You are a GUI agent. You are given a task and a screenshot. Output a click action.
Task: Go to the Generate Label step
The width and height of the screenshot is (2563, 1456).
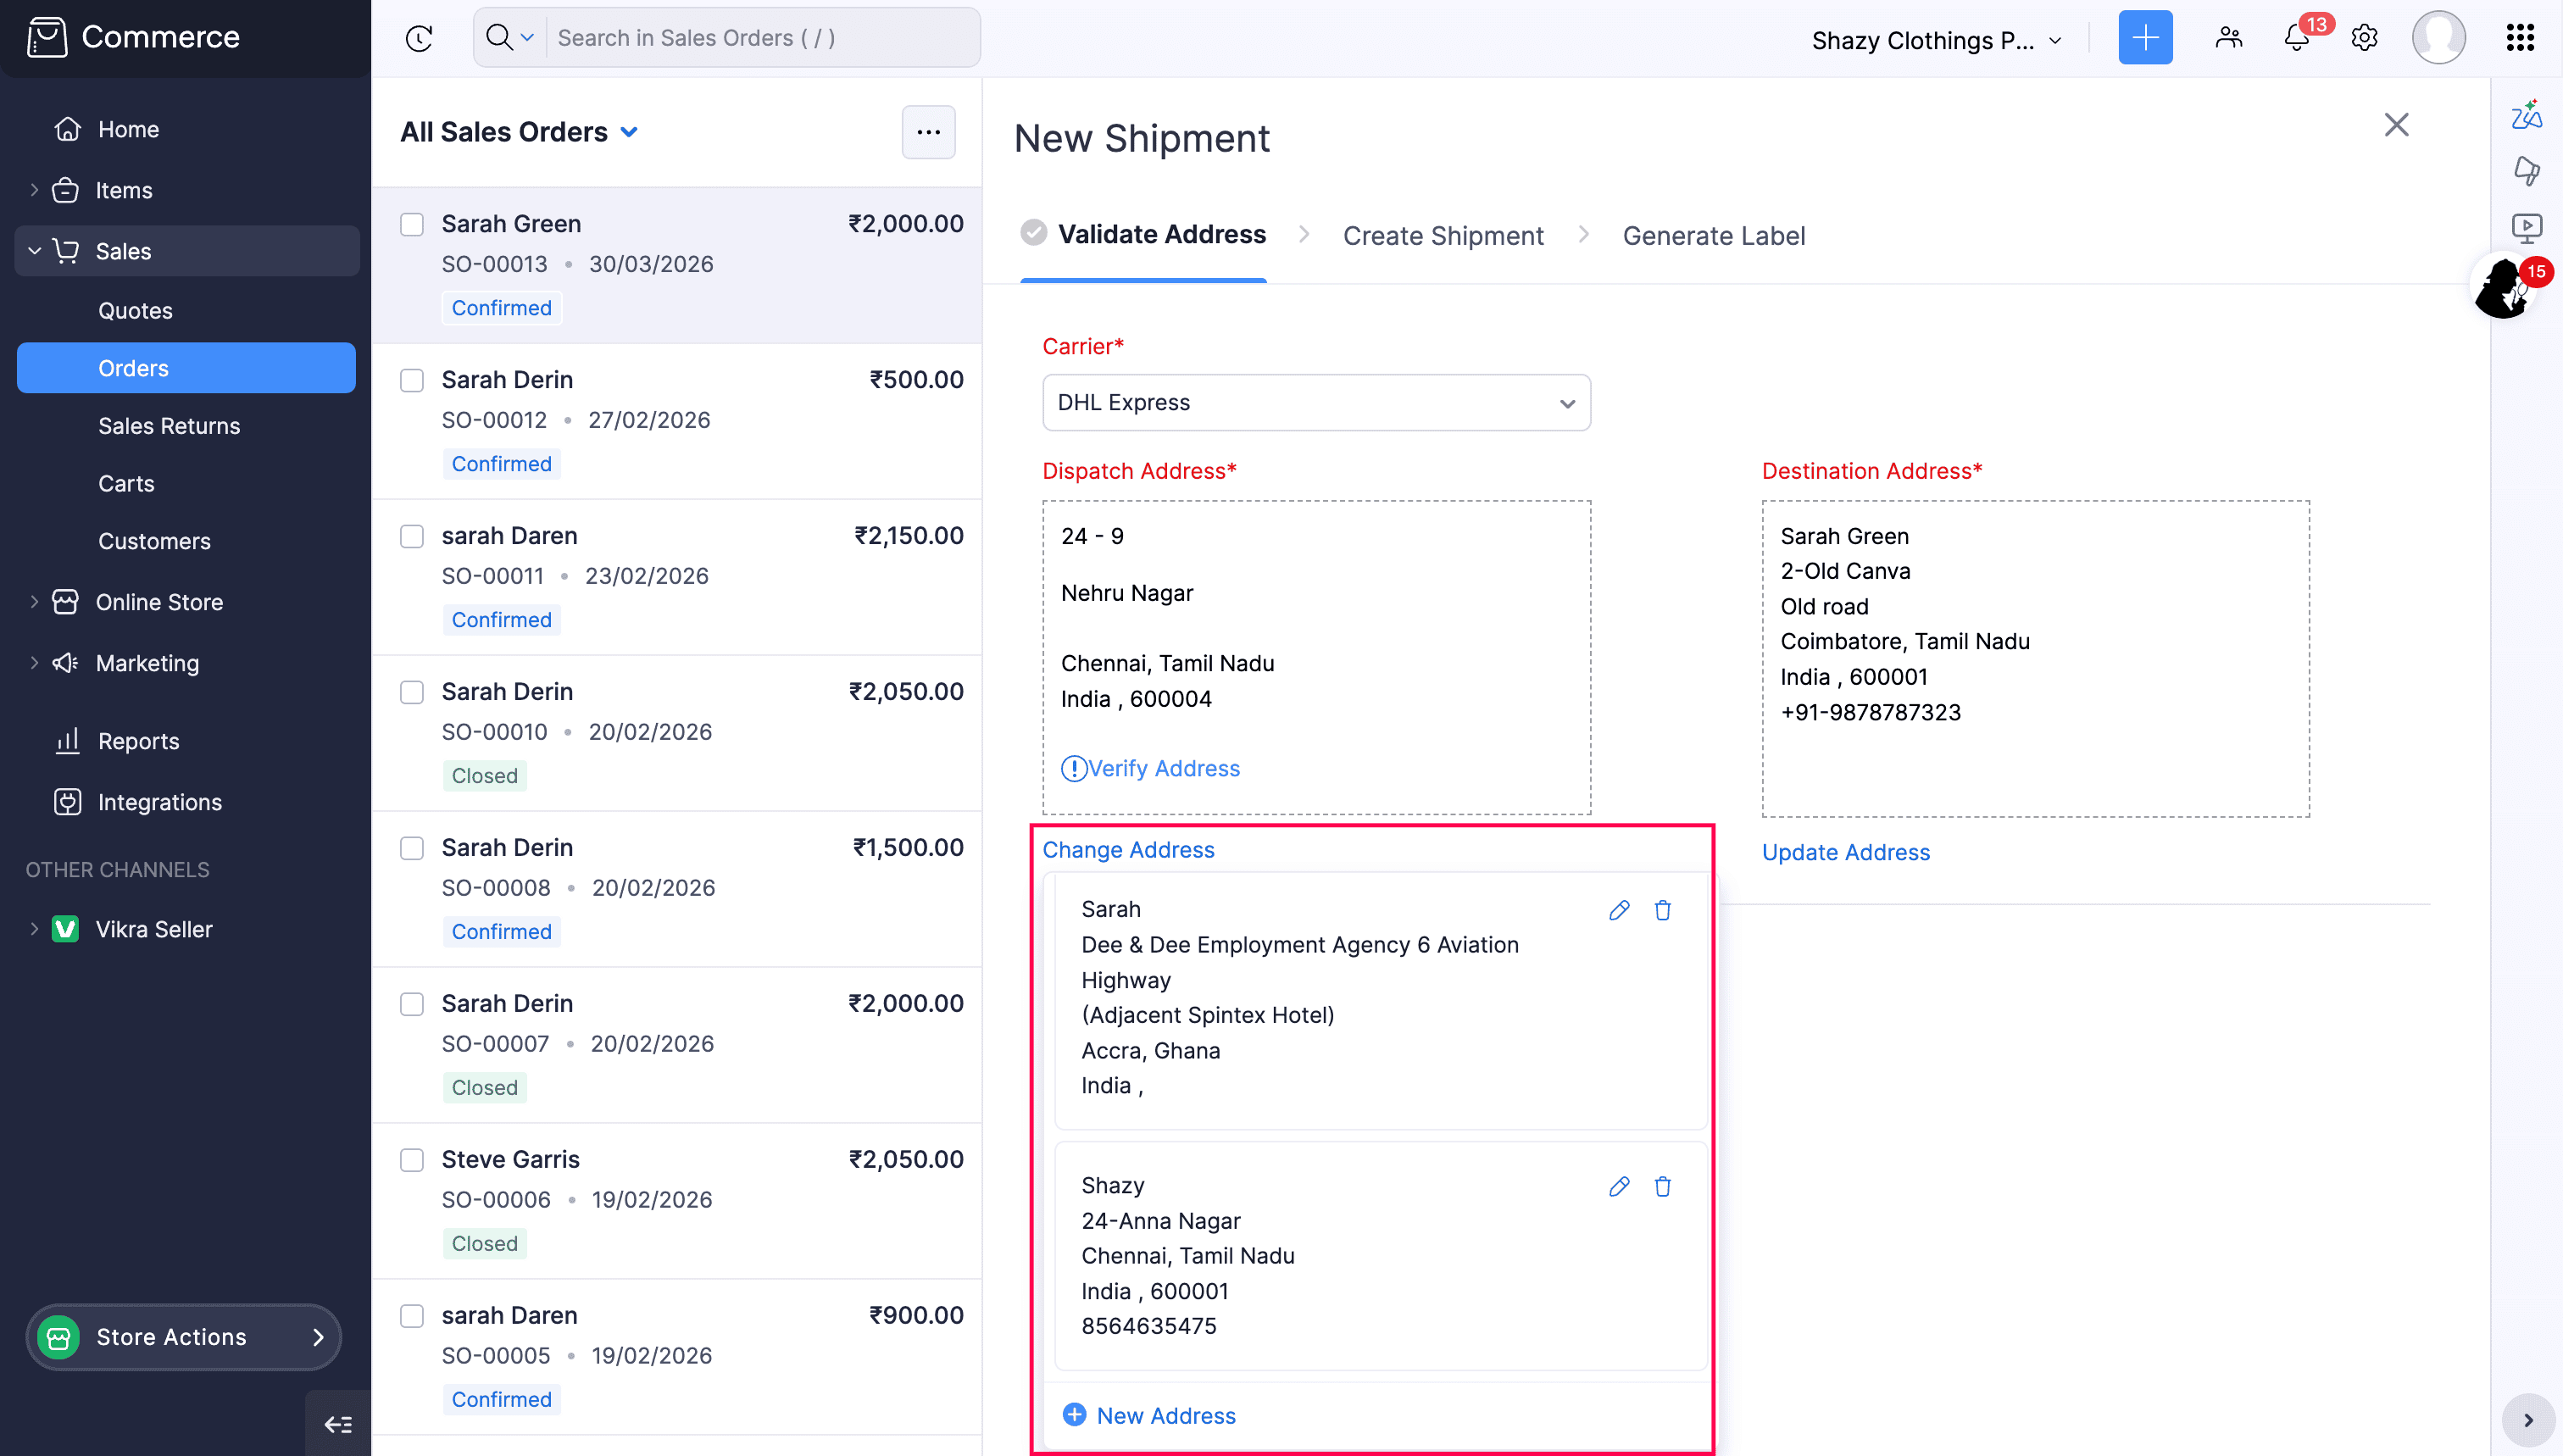[1714, 236]
